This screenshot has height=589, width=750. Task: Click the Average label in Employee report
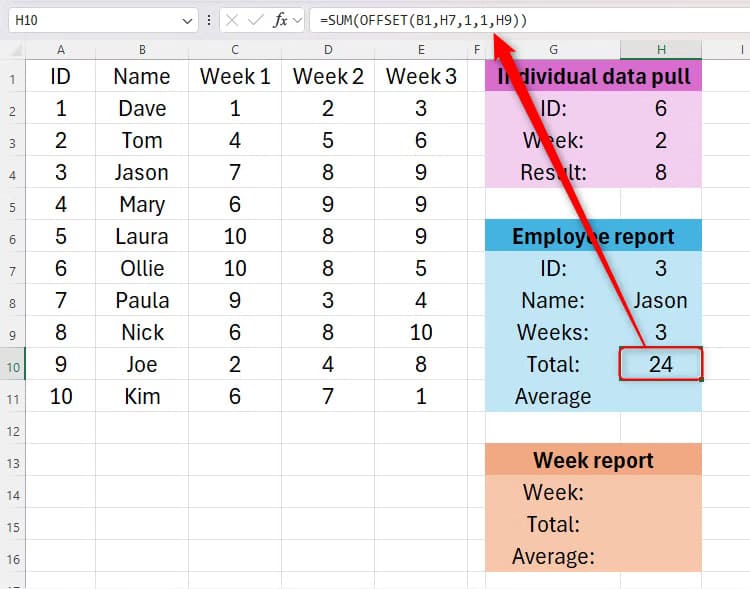[x=553, y=396]
